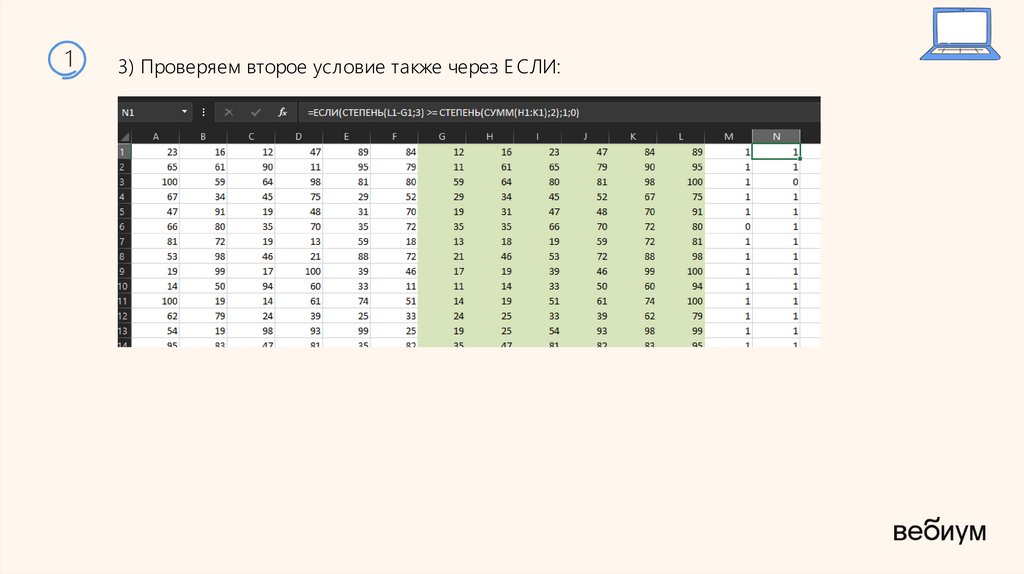The image size is (1024, 574).
Task: Click cell A11 with value 100
Action: [155, 301]
